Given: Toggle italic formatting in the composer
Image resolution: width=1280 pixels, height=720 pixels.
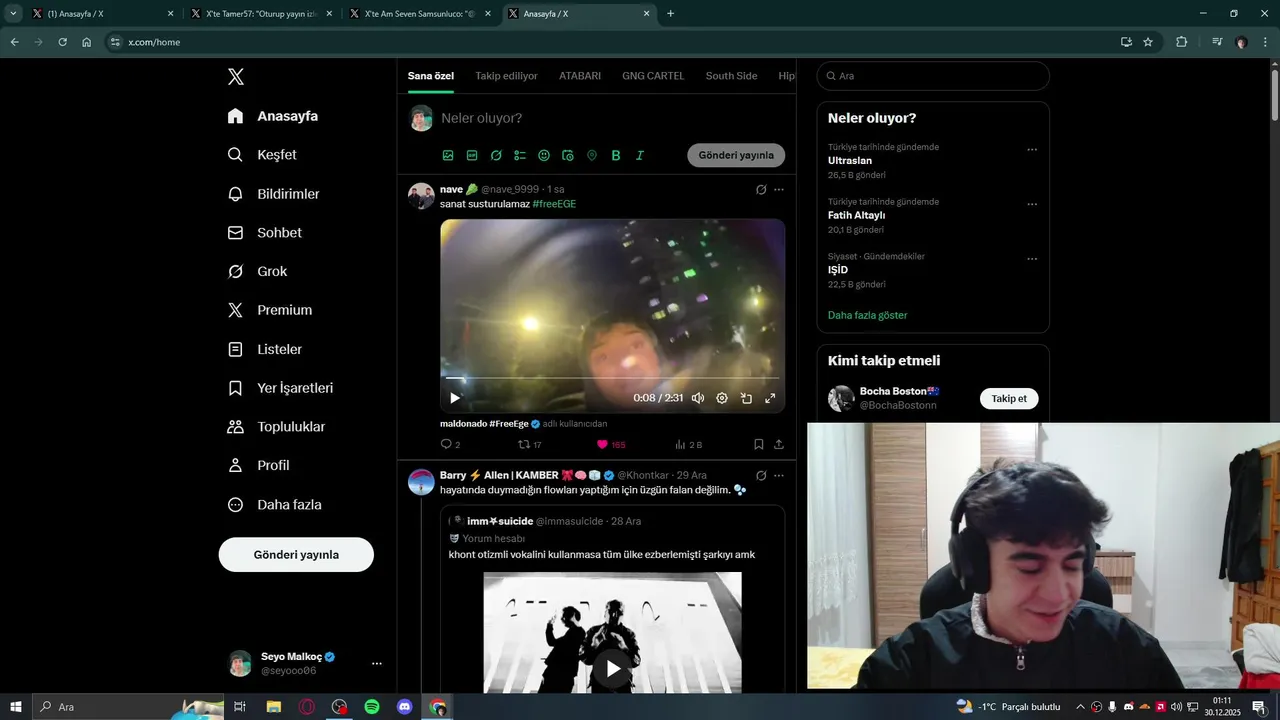Looking at the screenshot, I should (x=640, y=155).
